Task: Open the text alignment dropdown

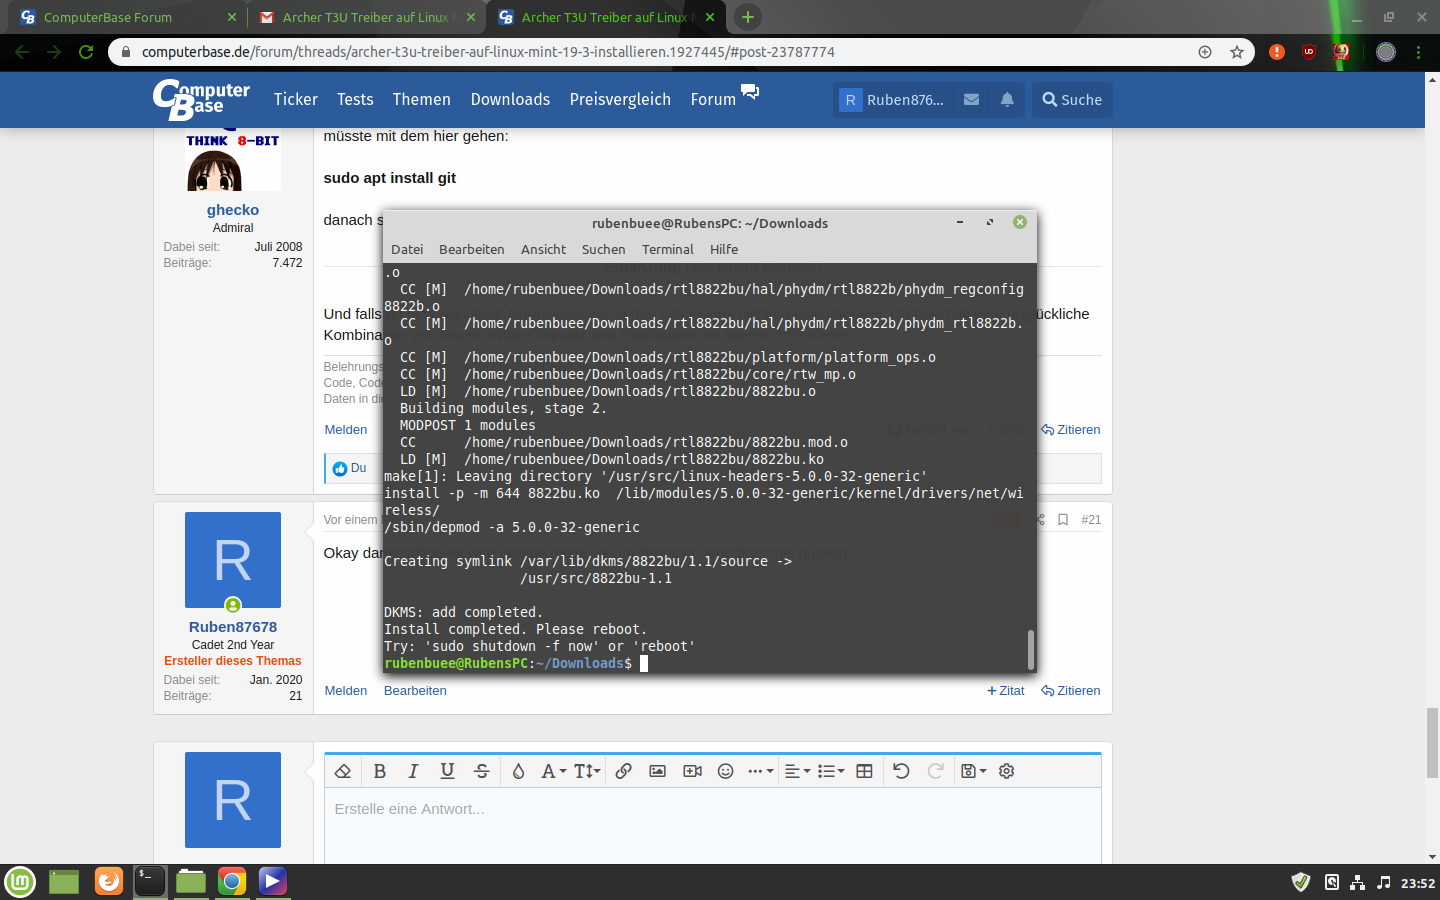Action: click(x=797, y=771)
